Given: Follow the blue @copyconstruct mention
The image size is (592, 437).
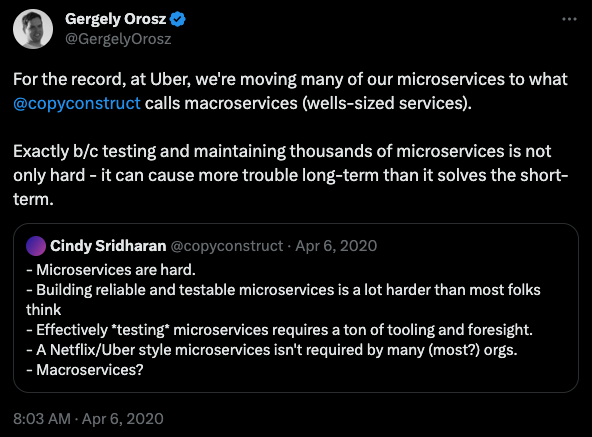Looking at the screenshot, I should 77,103.
